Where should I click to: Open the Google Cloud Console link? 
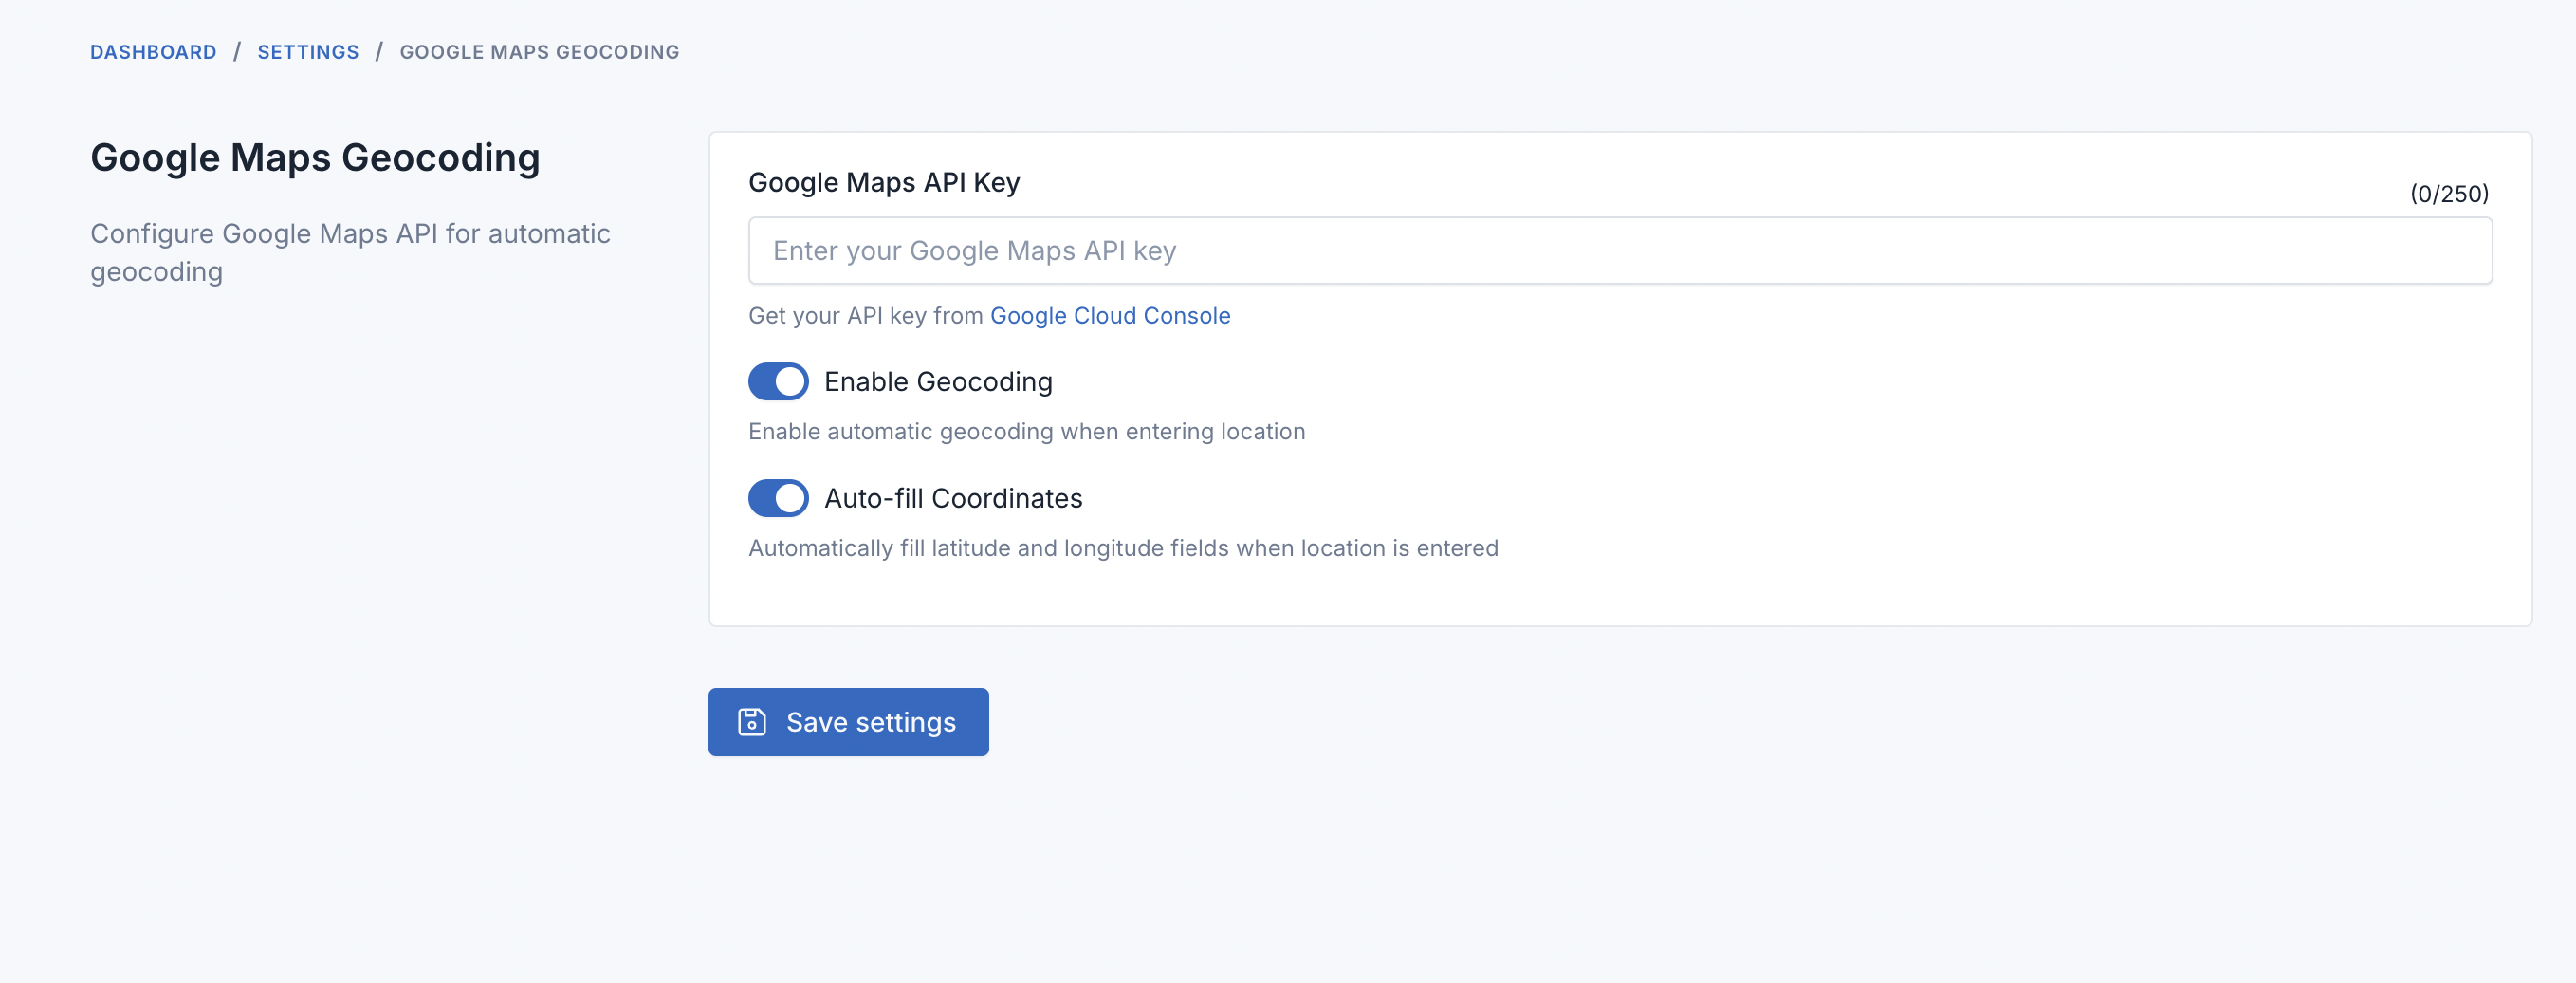click(1109, 315)
